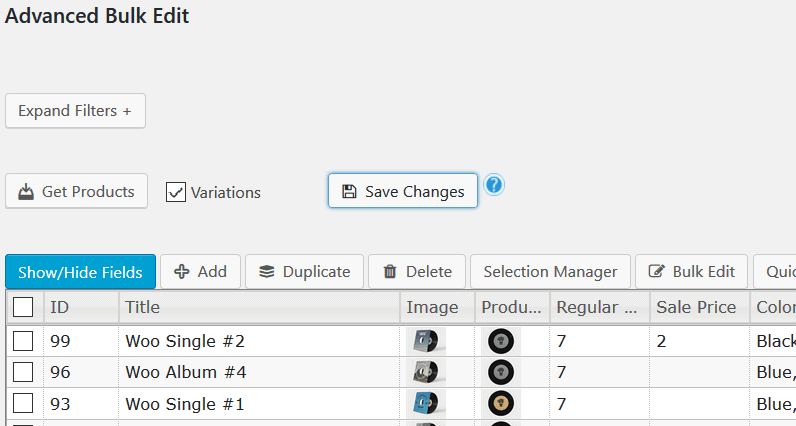Toggle the Variations checkbox
This screenshot has width=796, height=426.
coord(176,192)
